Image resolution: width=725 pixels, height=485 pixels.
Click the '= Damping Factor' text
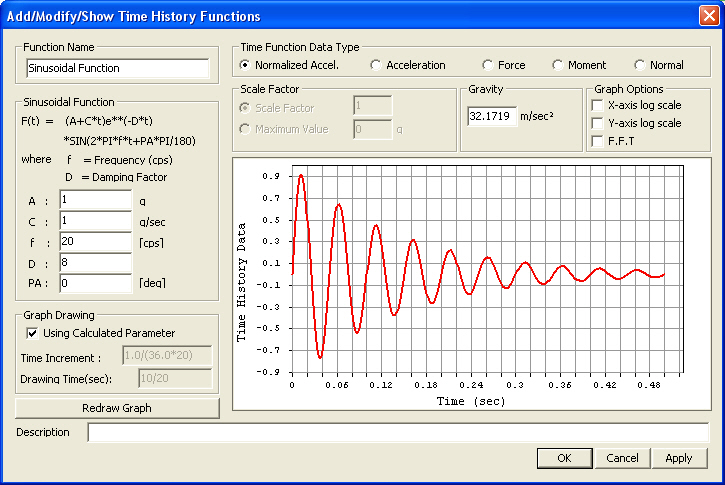tap(124, 177)
